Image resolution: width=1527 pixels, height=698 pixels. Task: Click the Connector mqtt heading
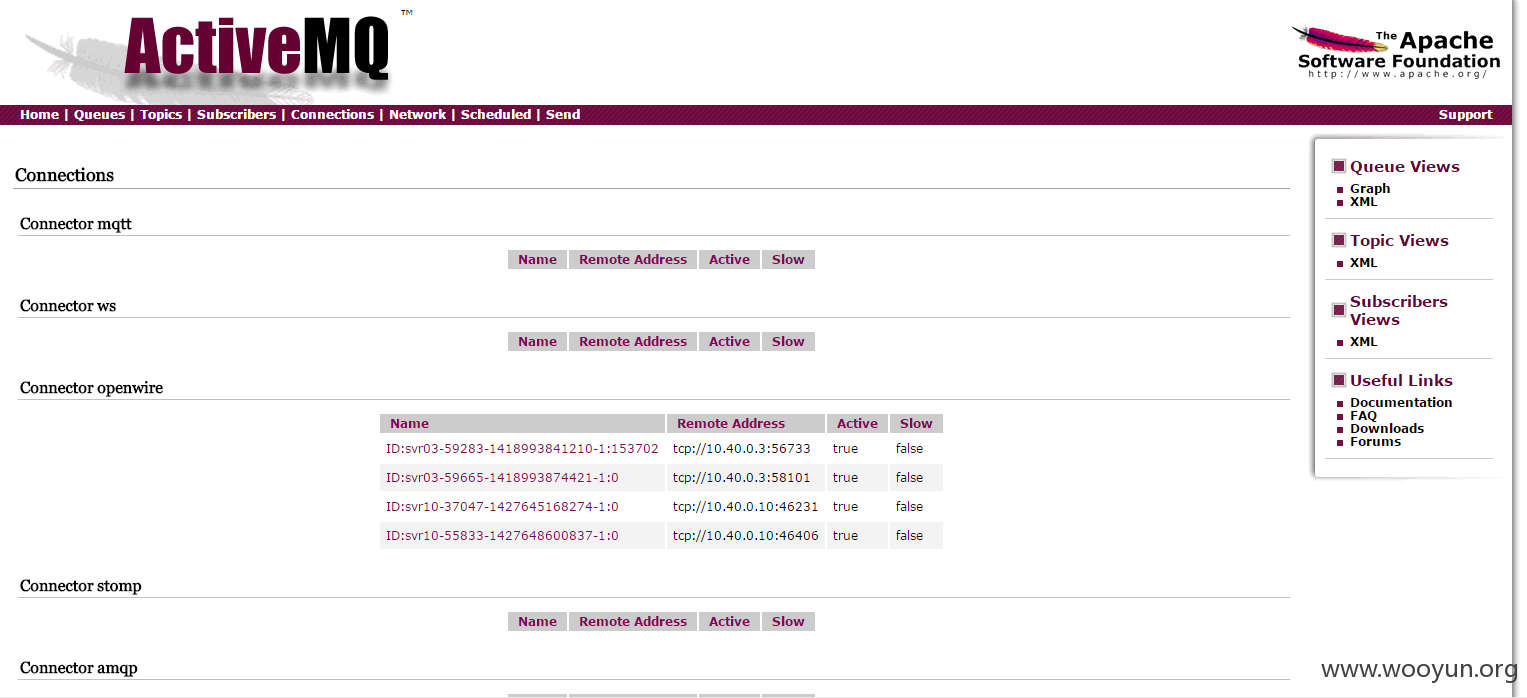point(76,224)
